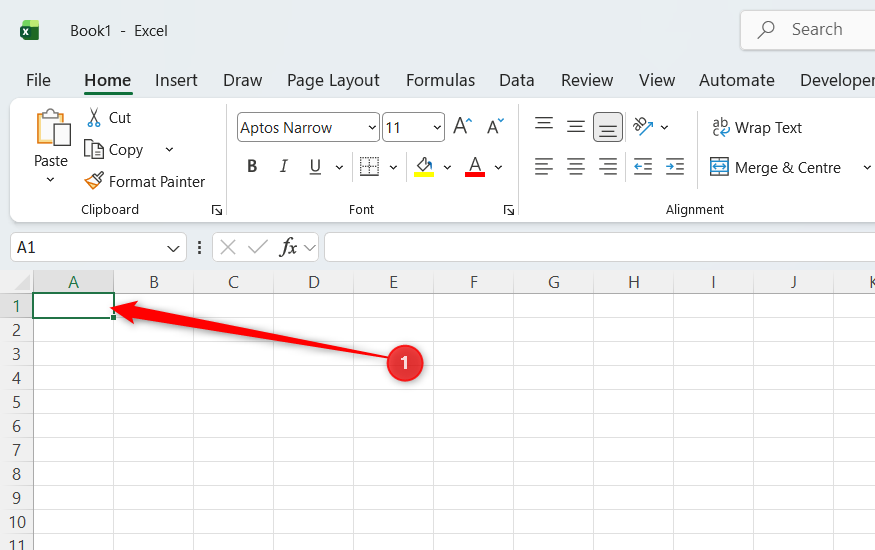Click inside the formula bar field
This screenshot has width=875, height=550.
599,247
